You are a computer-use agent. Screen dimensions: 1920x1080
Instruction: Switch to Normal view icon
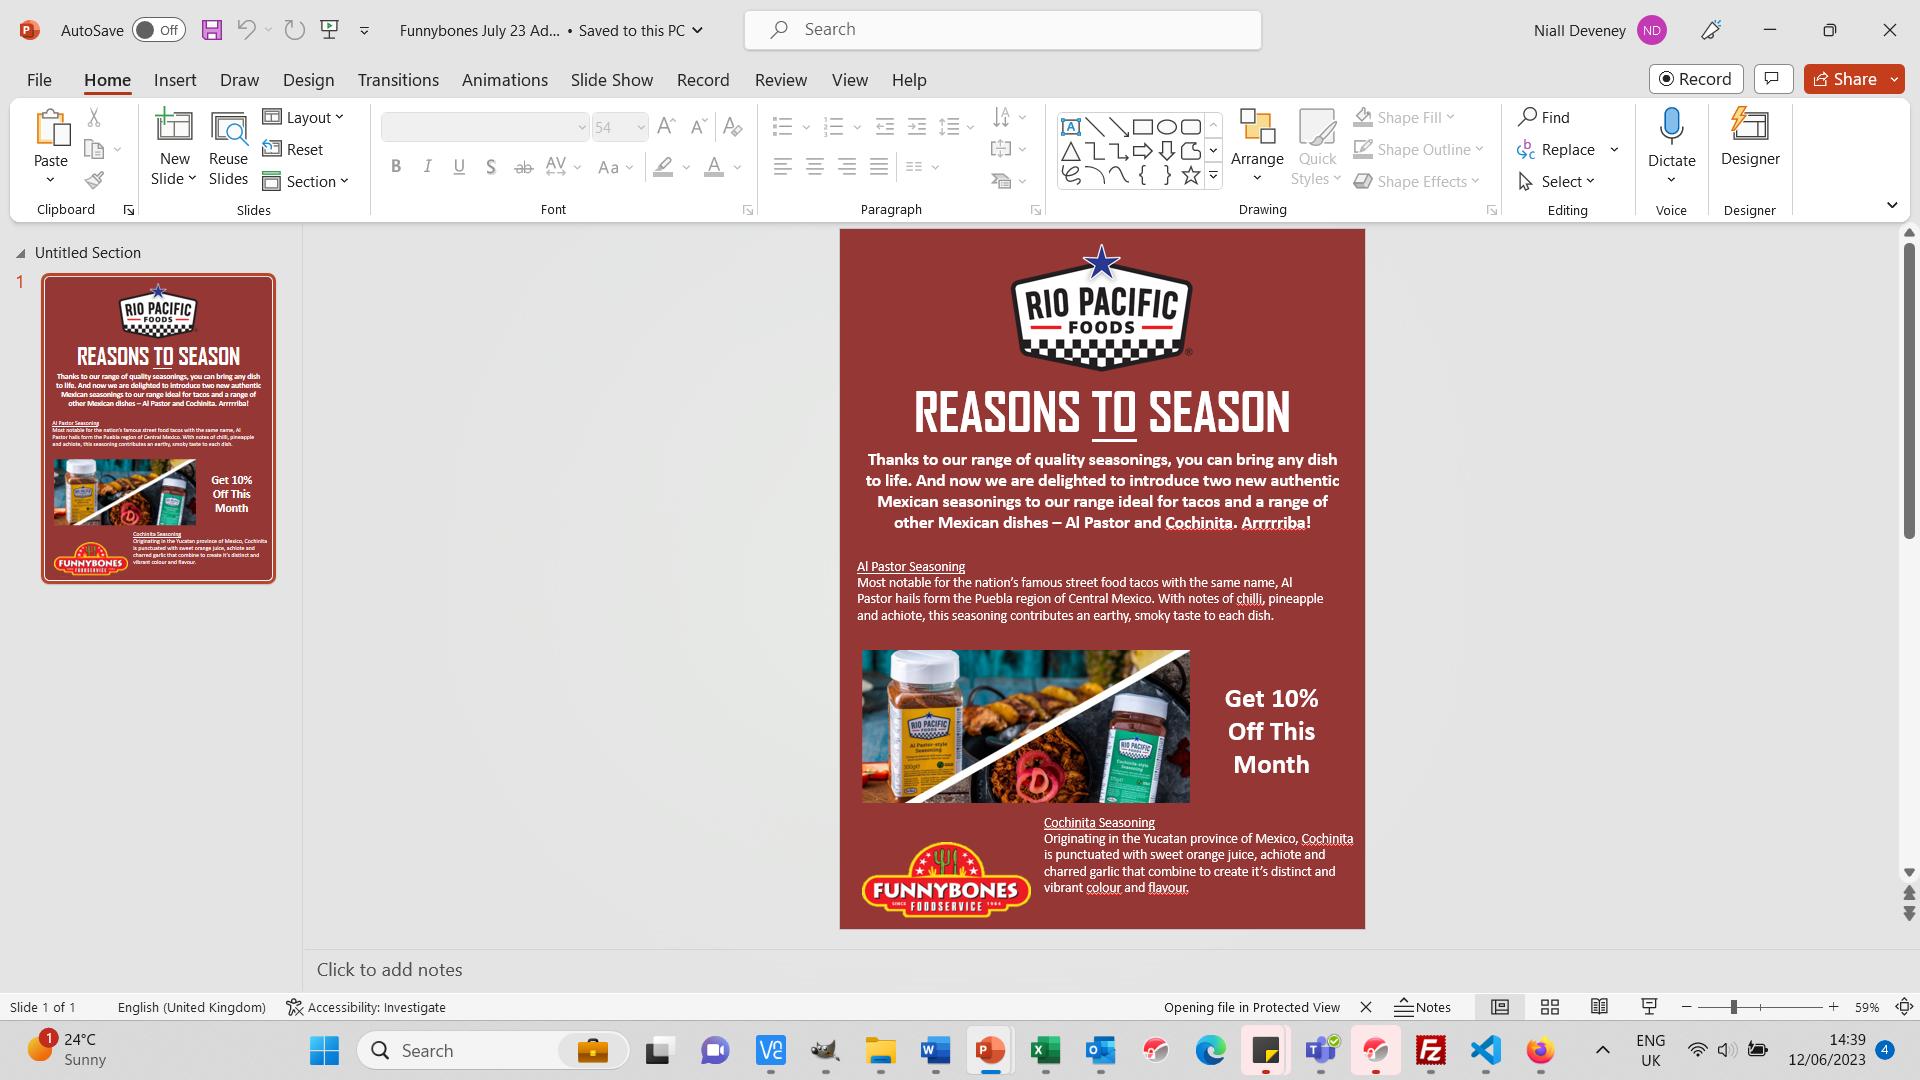pyautogui.click(x=1499, y=1007)
